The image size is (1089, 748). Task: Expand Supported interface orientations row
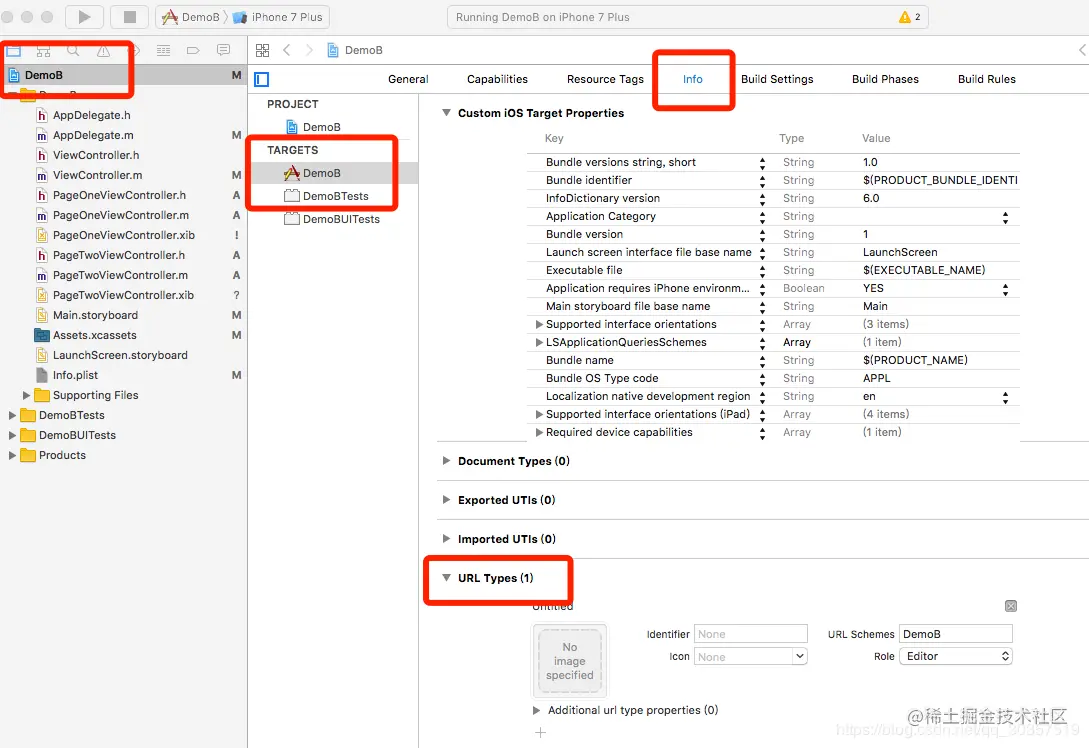click(539, 324)
